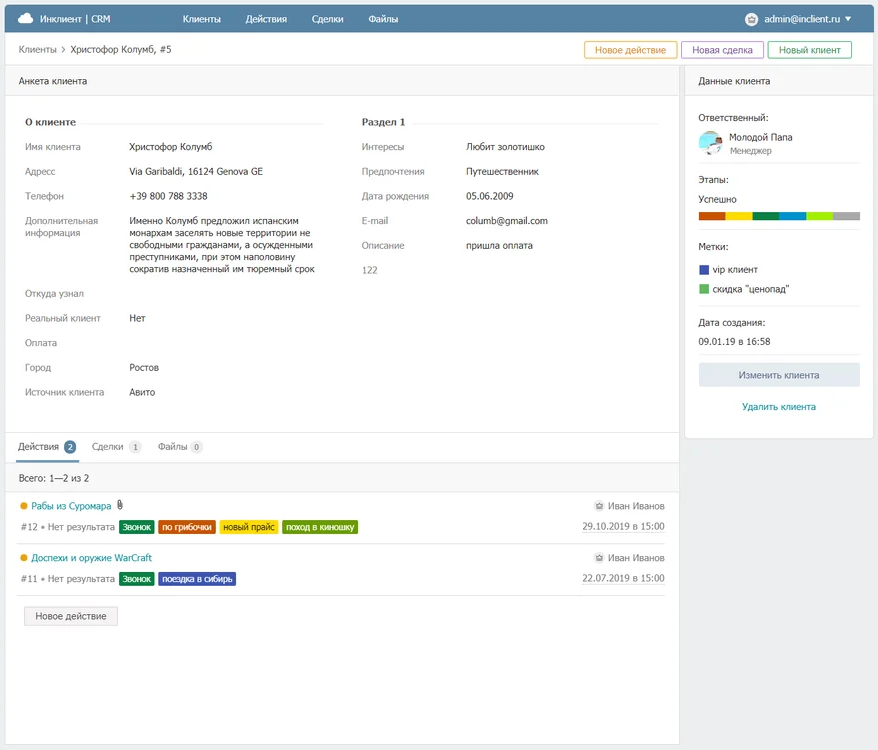Click the Удалить клиента link

coord(778,407)
